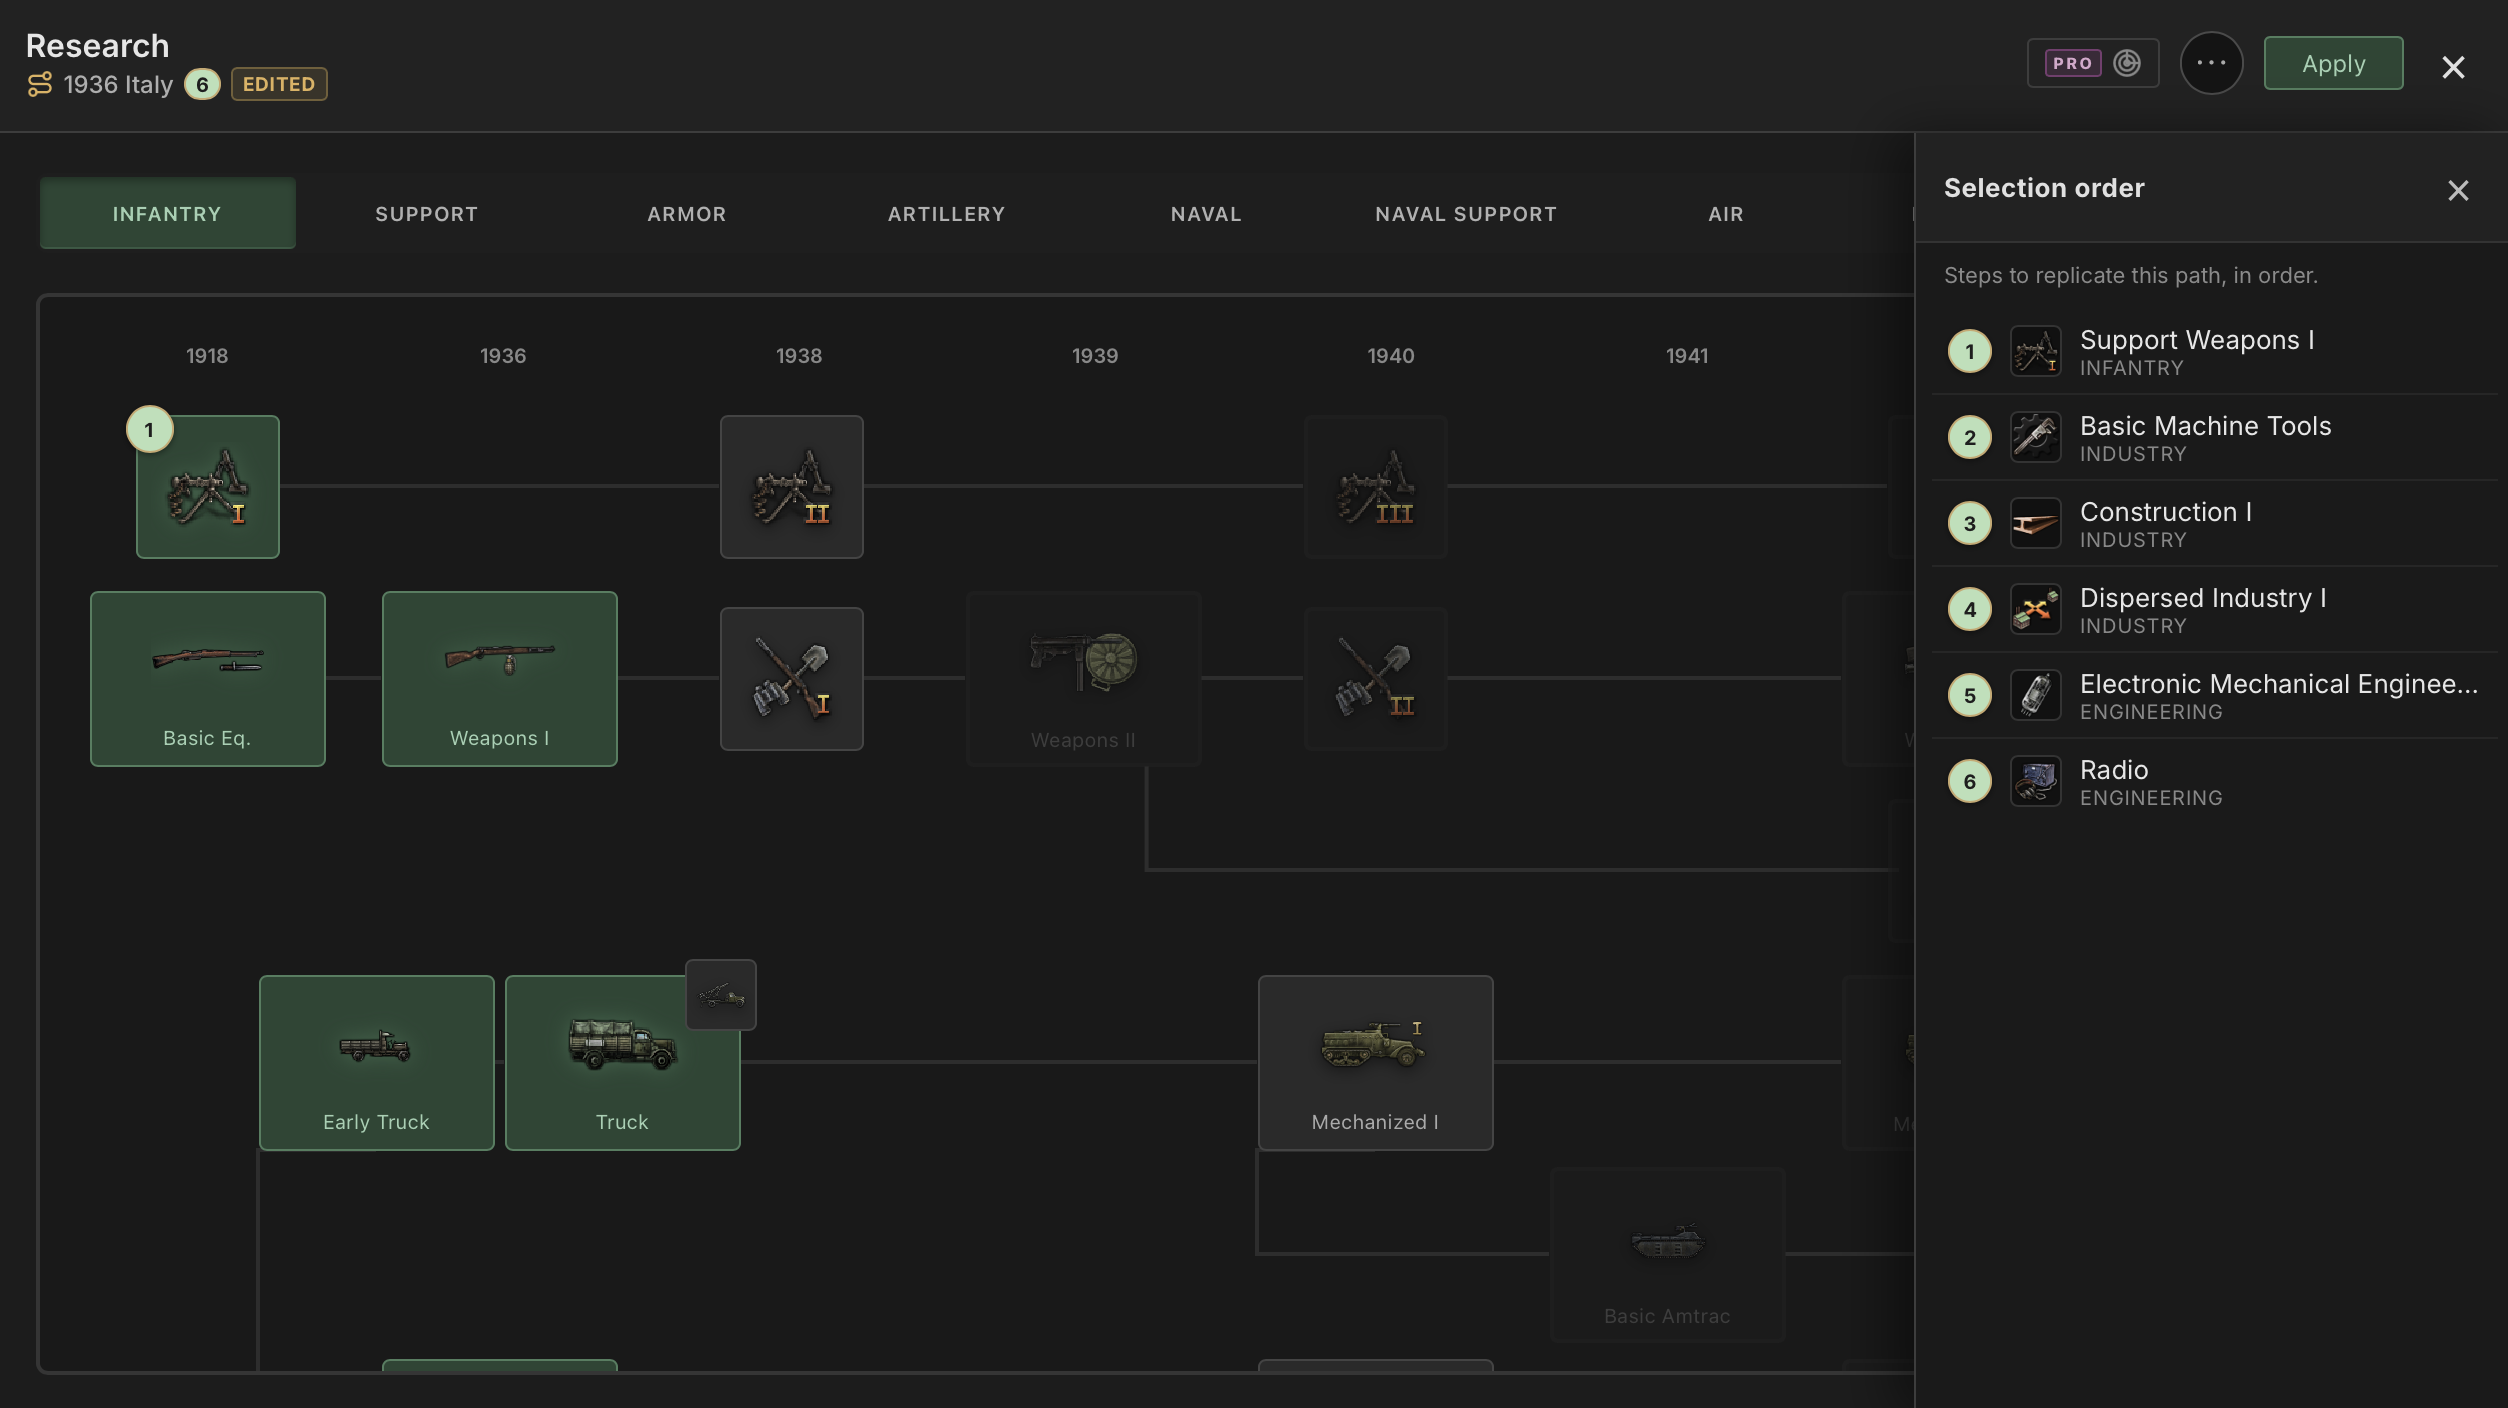Screen dimensions: 2508x1408
Task: Select Basic Machine Tools row
Action: point(2214,438)
